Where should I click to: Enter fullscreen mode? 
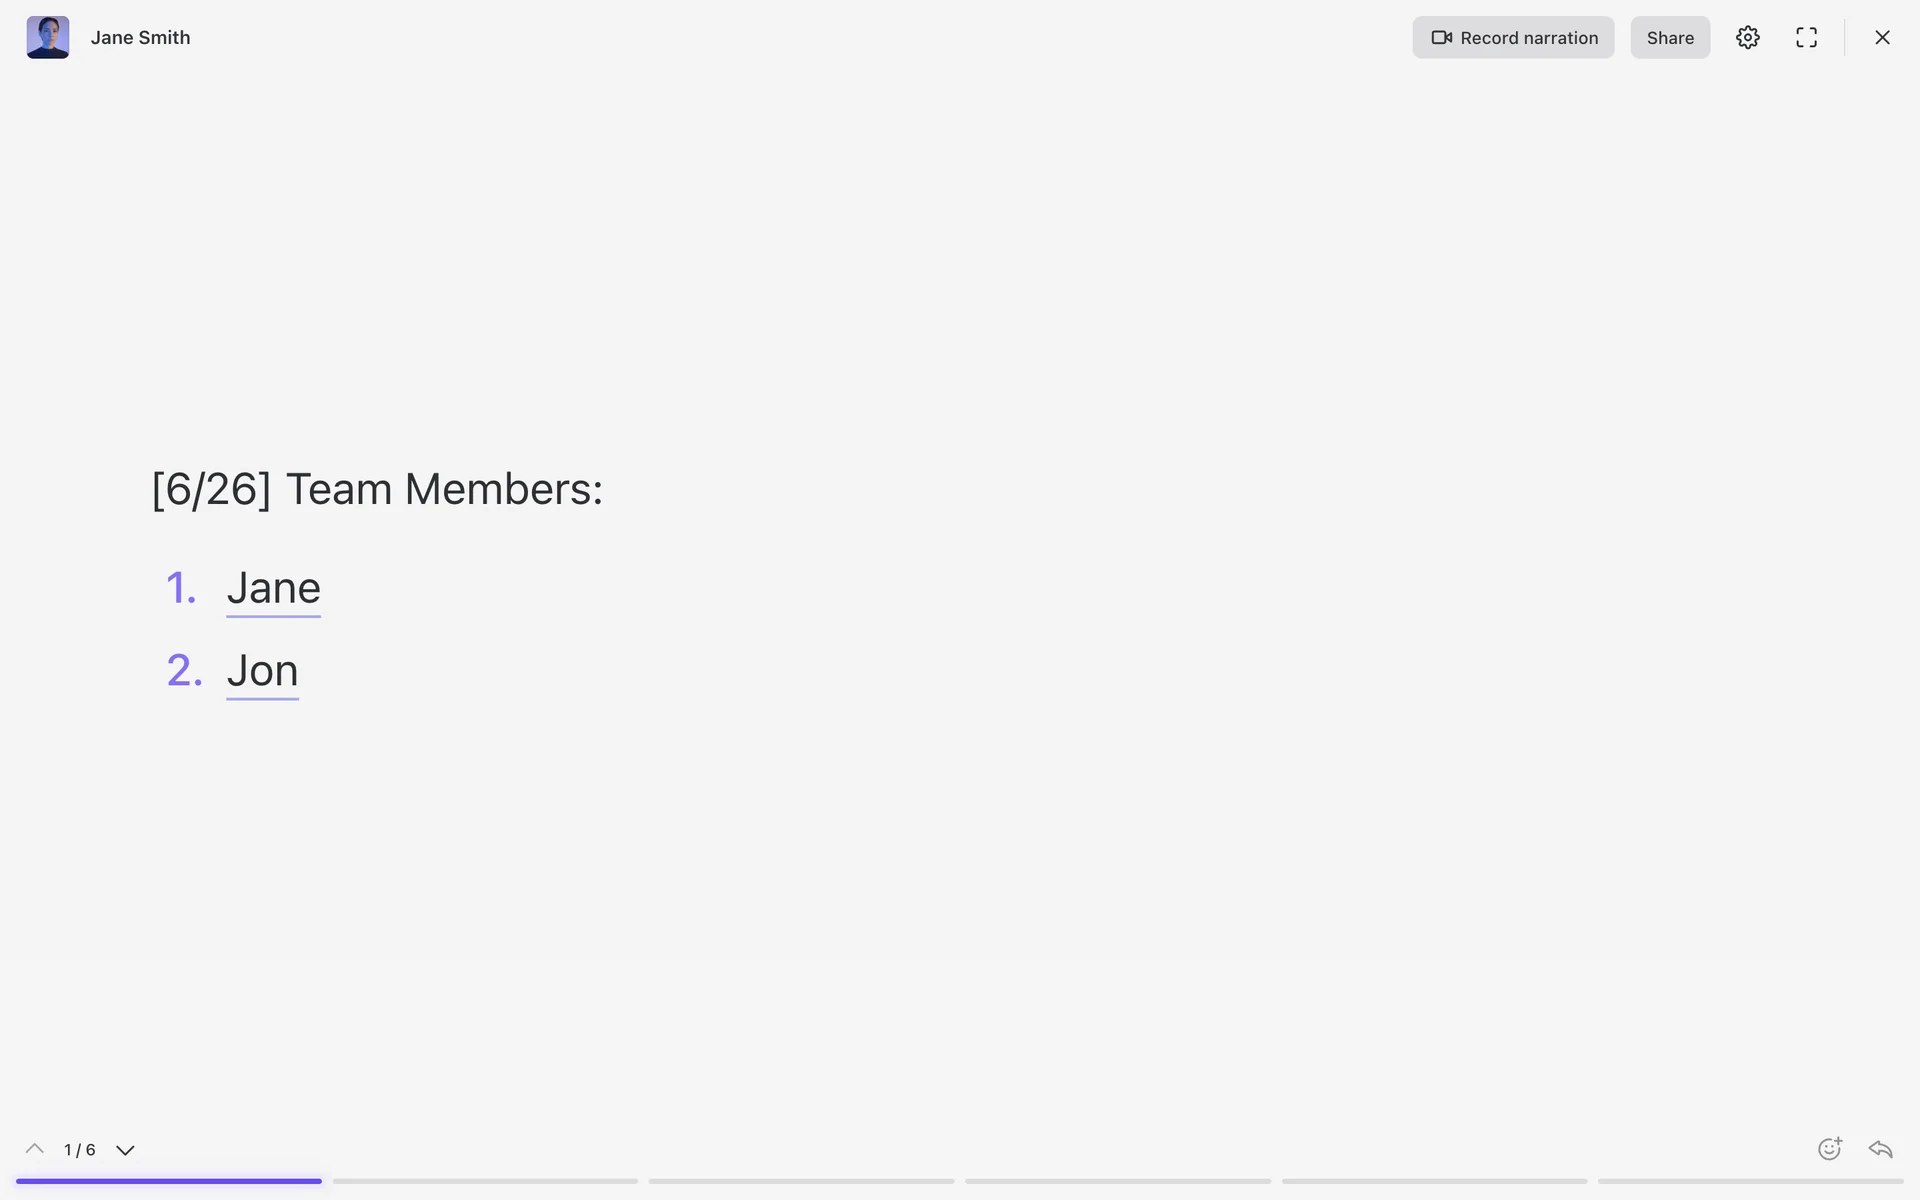click(x=1806, y=38)
